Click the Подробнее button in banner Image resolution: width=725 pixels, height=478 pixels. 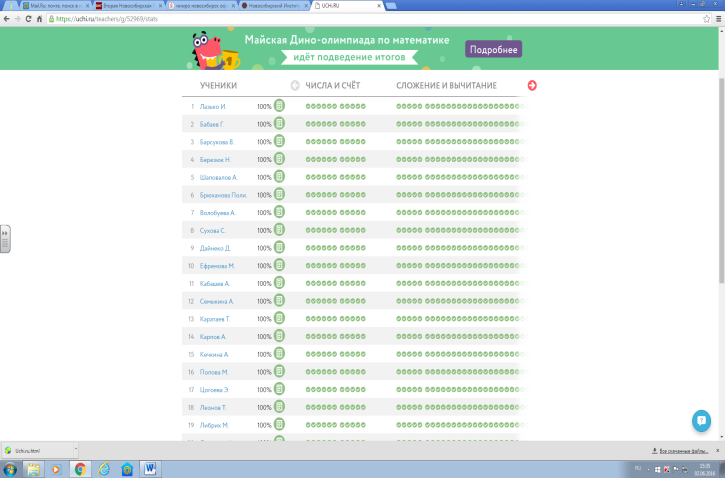493,49
